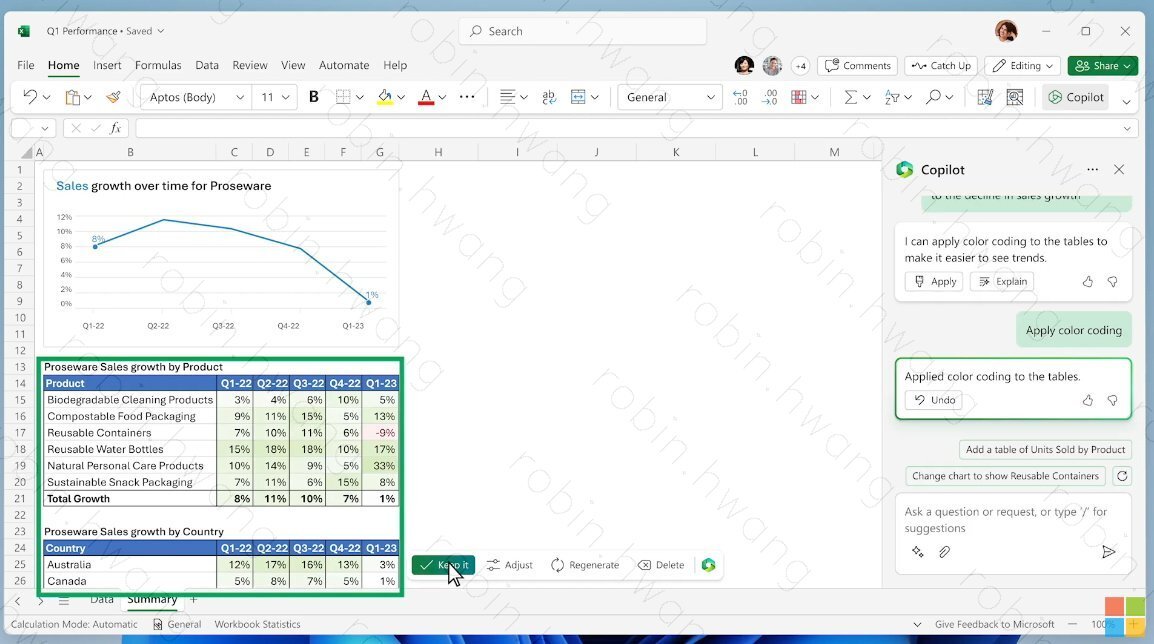
Task: Choose Add a table of Units Sold suggestion
Action: (x=1045, y=449)
